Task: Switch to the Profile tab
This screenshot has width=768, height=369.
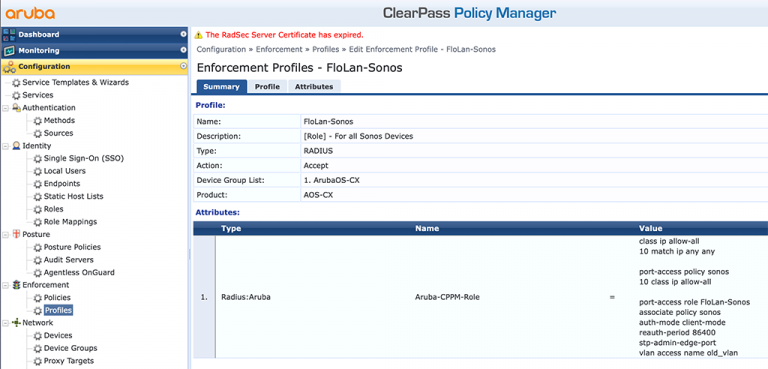Action: pos(267,86)
